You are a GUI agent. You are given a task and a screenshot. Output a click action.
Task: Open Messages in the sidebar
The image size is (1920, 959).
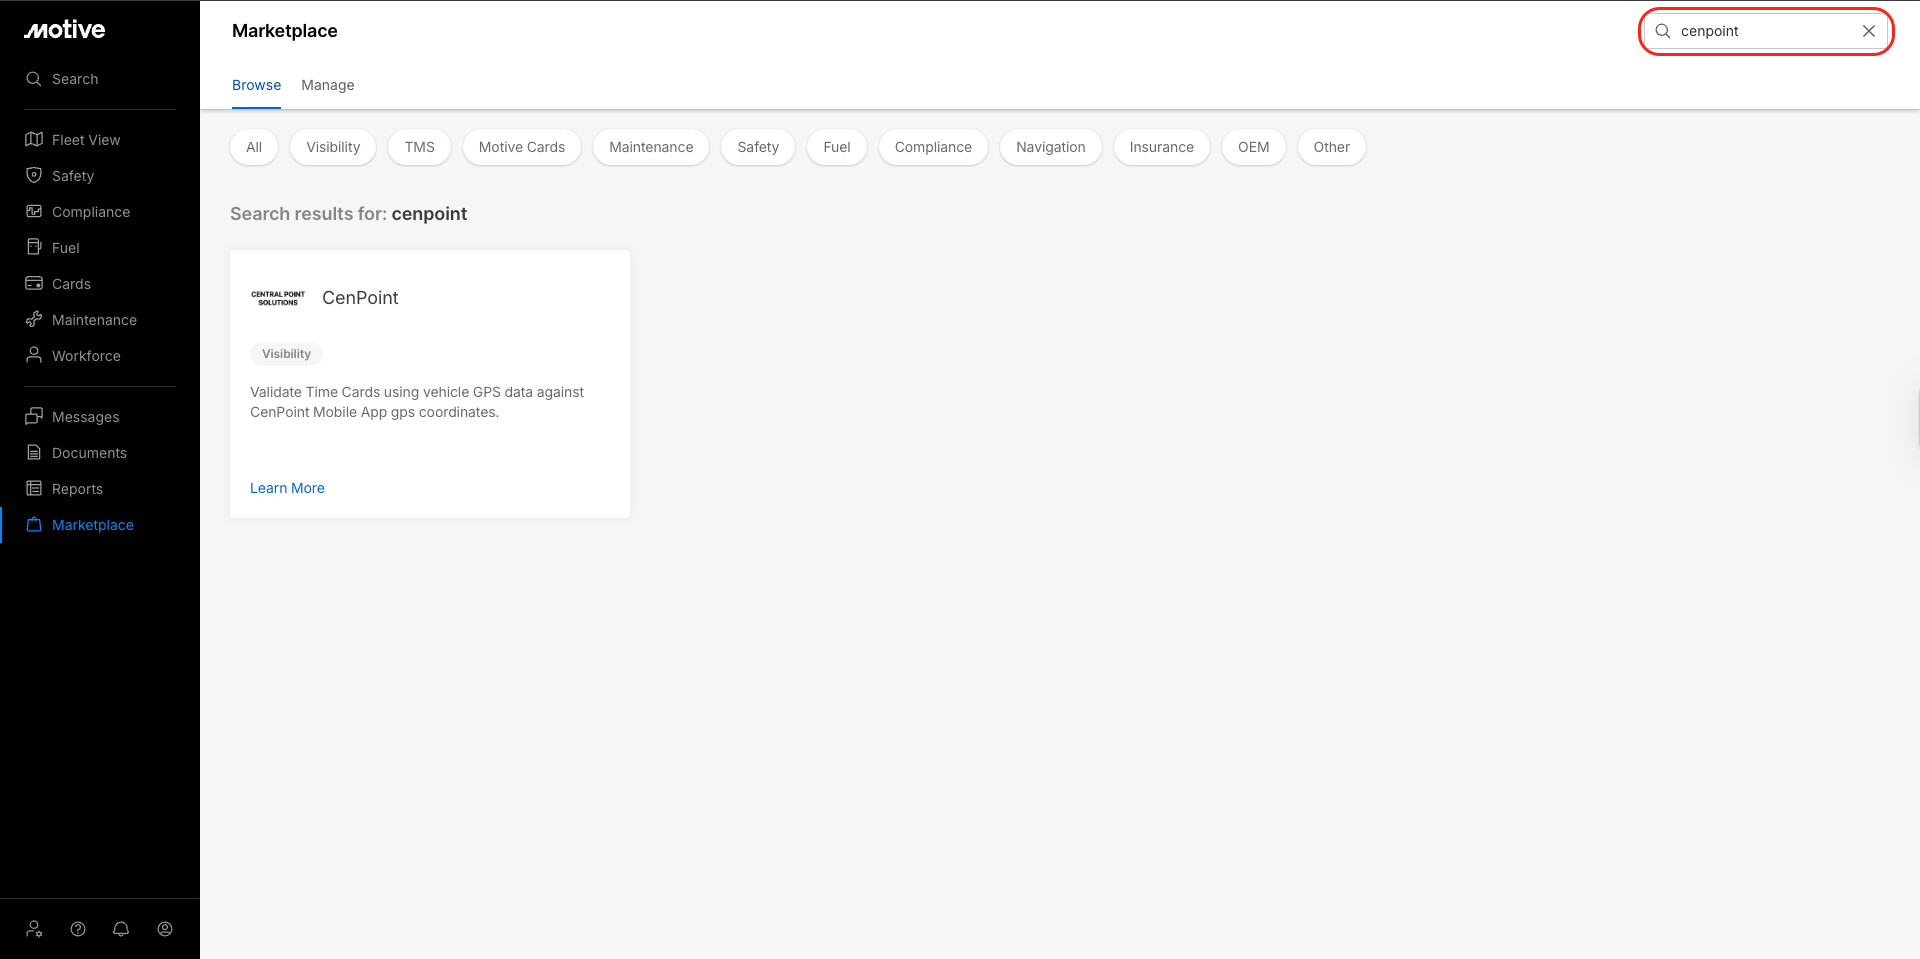pyautogui.click(x=85, y=417)
